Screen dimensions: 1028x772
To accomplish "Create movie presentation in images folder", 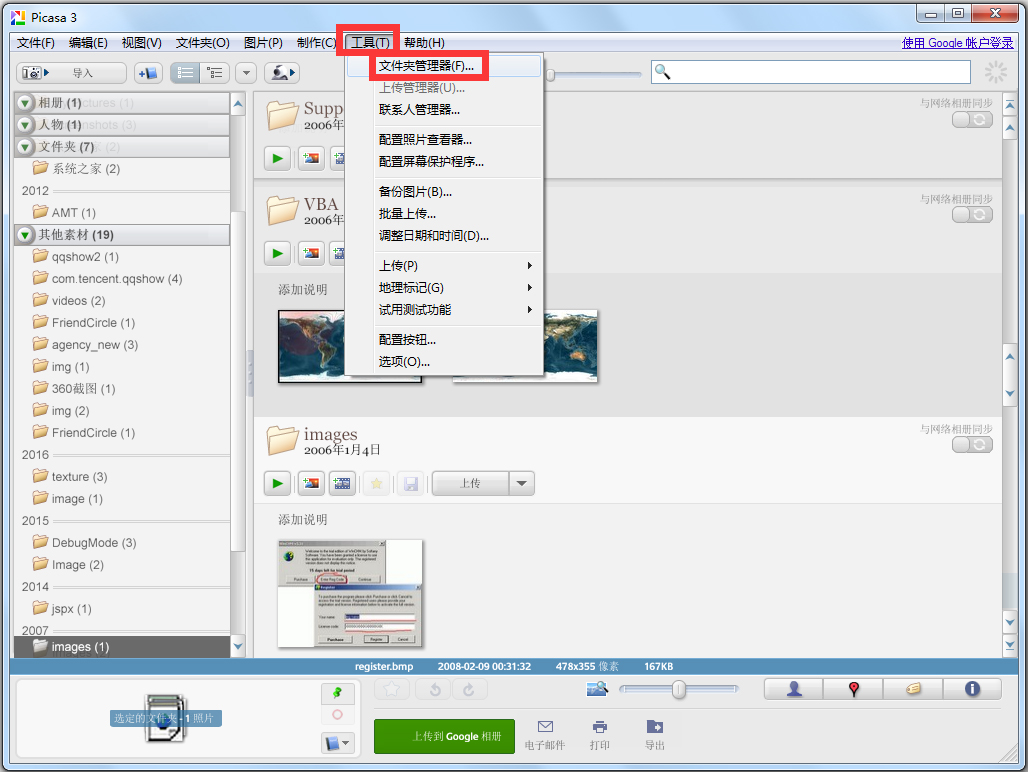I will click(x=342, y=484).
